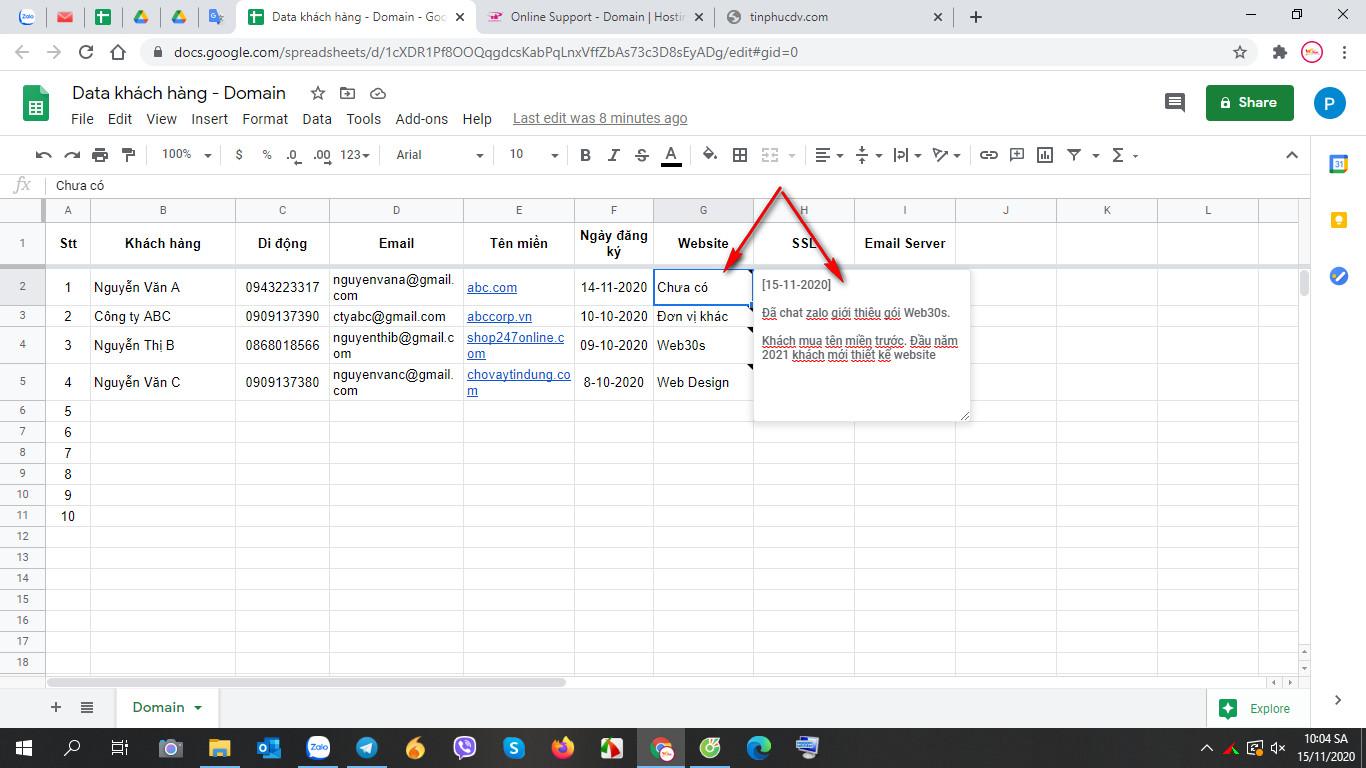Click the note text box dated 15-11-2020

(x=861, y=345)
